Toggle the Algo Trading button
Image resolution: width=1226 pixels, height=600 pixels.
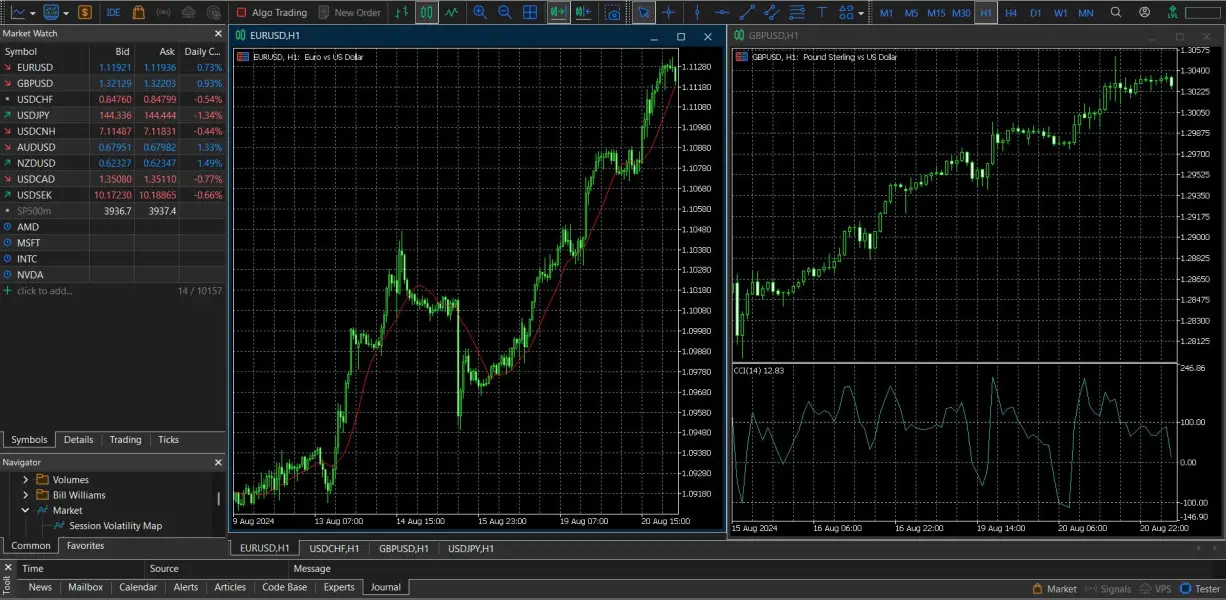point(271,13)
